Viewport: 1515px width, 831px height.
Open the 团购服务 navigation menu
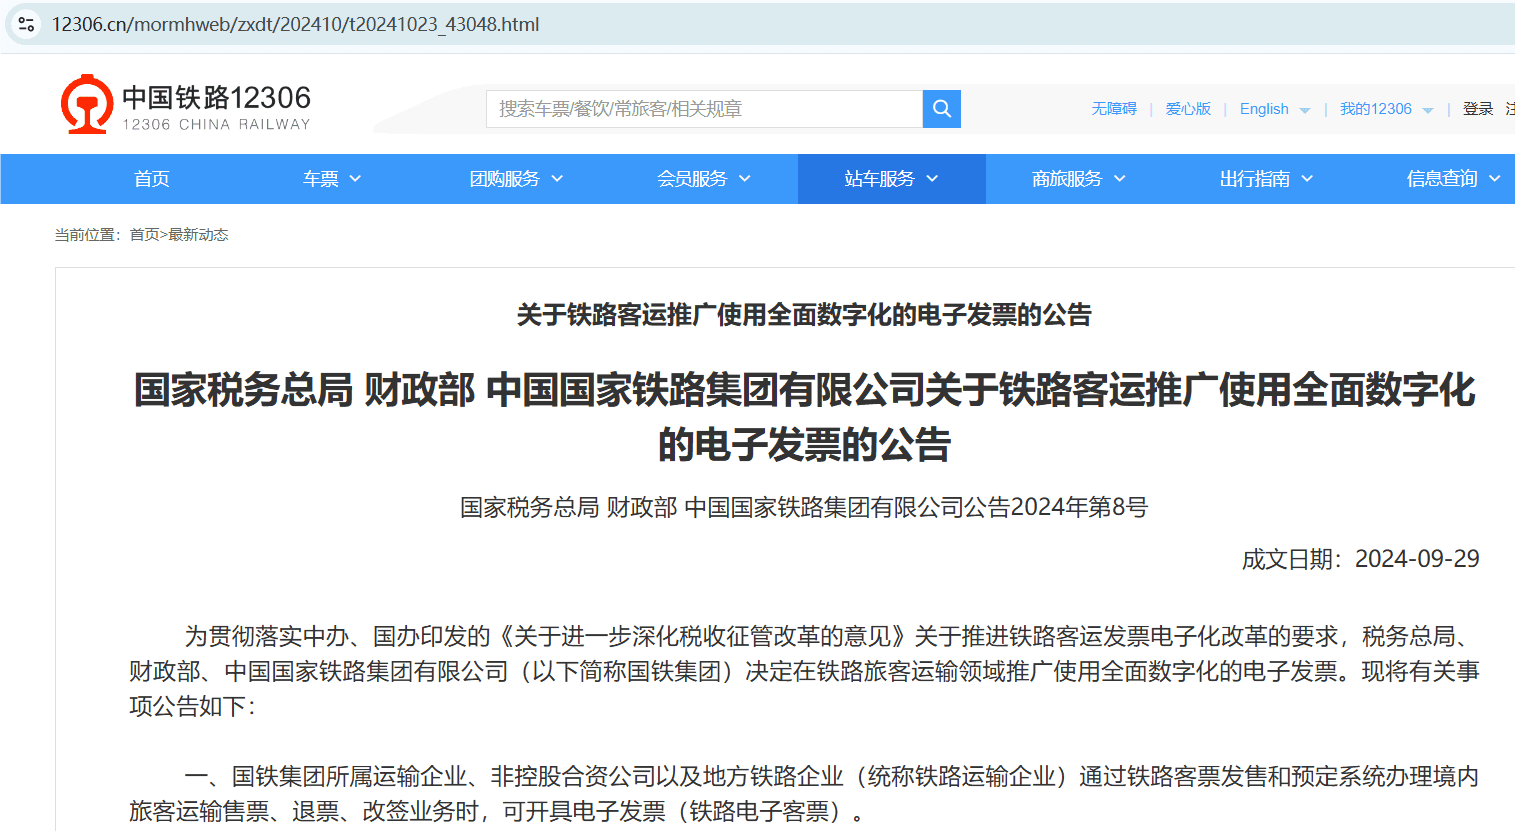[x=504, y=179]
